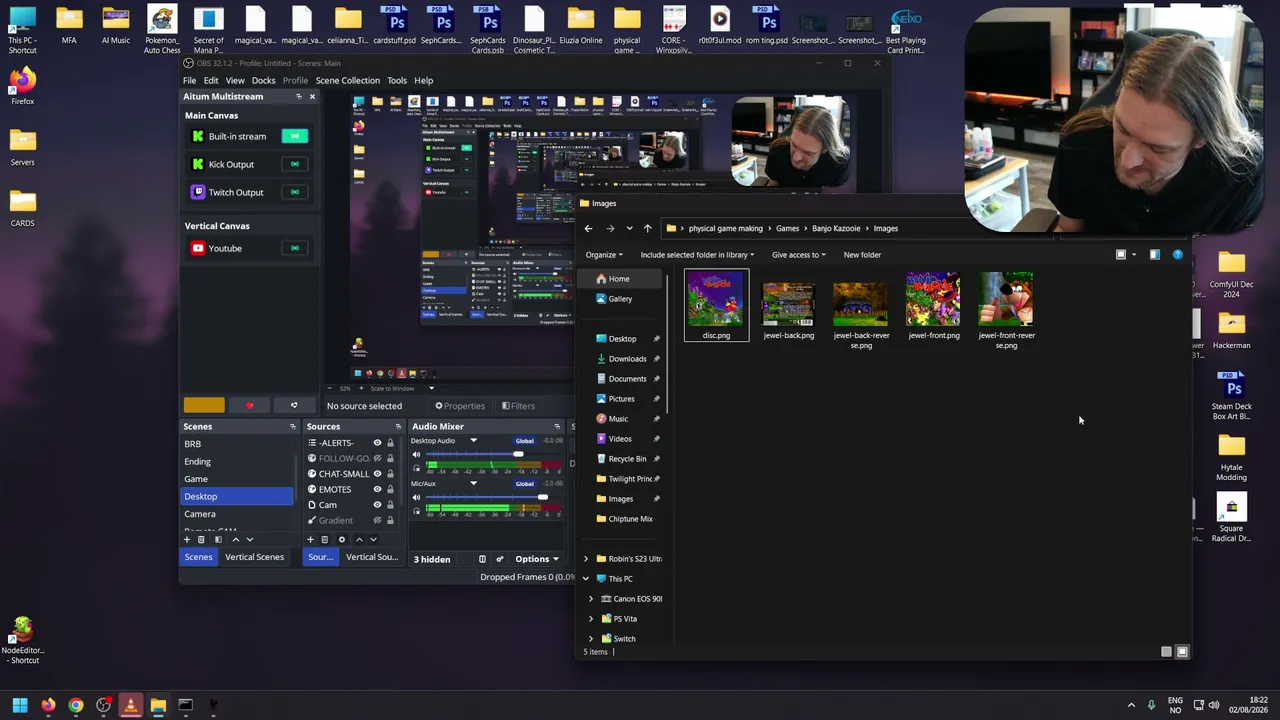The image size is (1280, 720).
Task: Expand the Canon EOS tree item
Action: [x=590, y=599]
